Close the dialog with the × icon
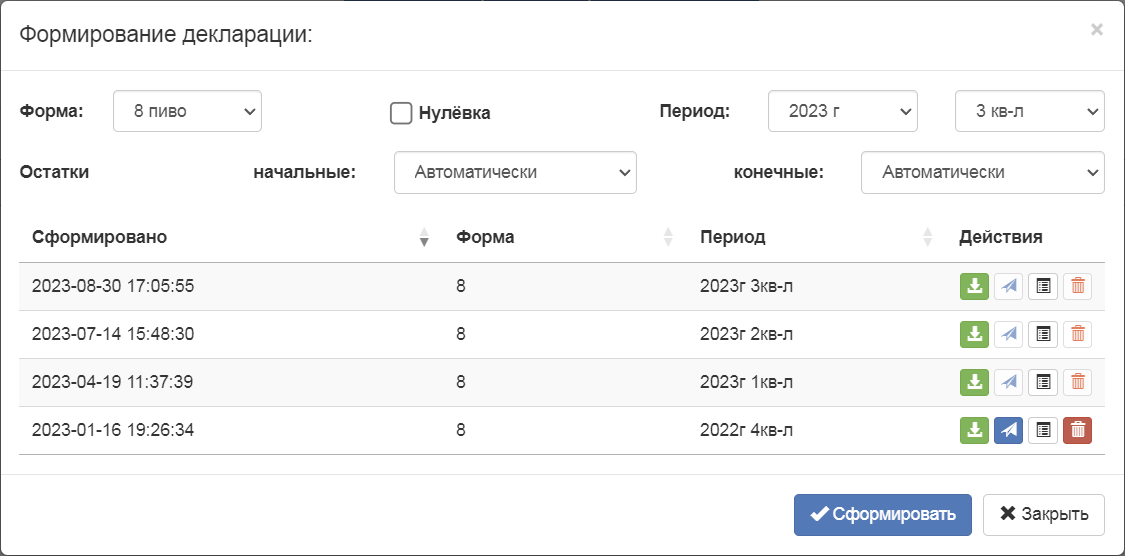Image resolution: width=1125 pixels, height=556 pixels. tap(1097, 30)
